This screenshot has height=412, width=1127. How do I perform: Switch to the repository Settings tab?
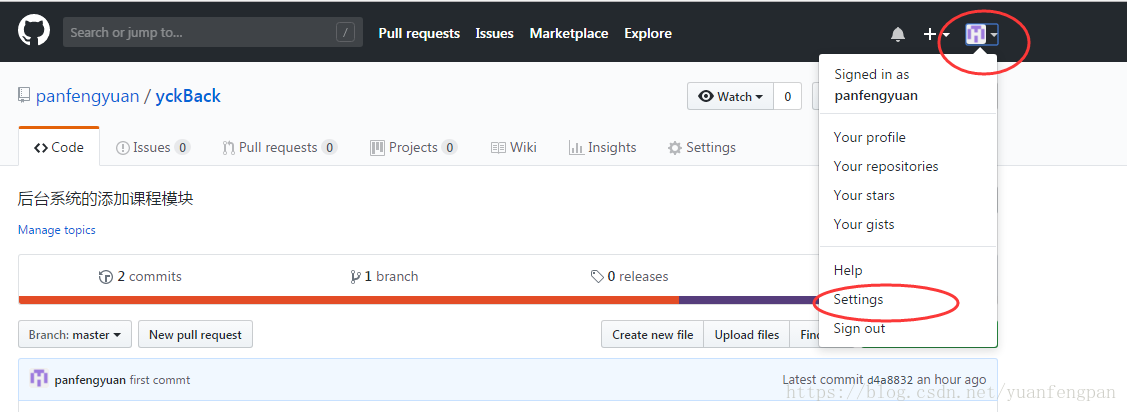click(x=702, y=147)
